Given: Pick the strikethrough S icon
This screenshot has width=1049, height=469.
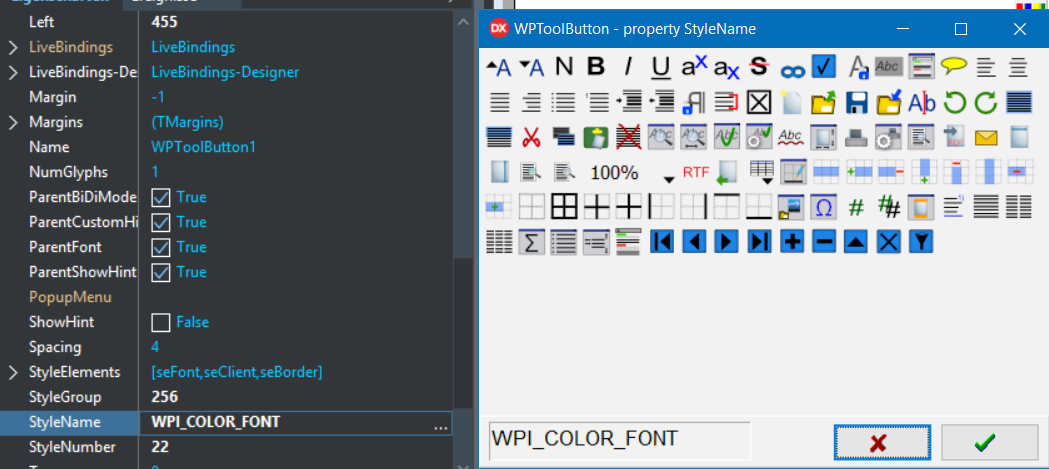Looking at the screenshot, I should click(x=758, y=67).
